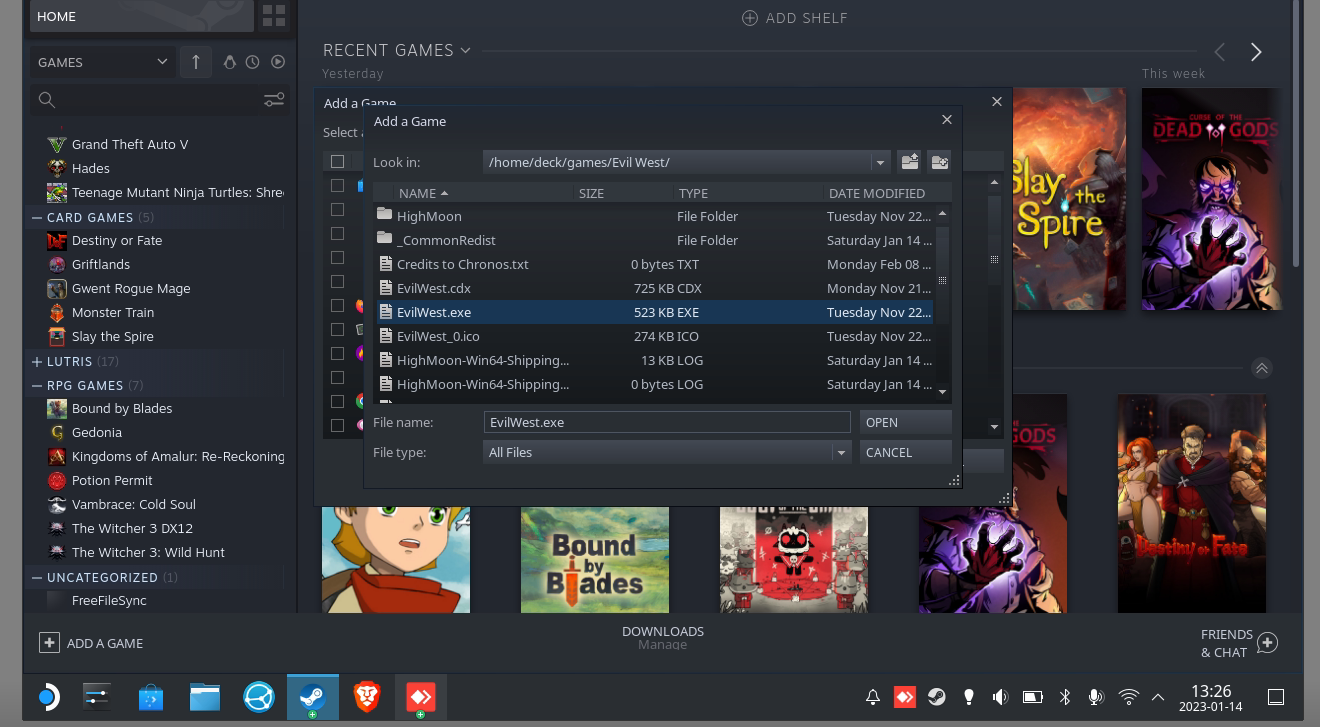Open FRIENDS & CHAT
Viewport: 1320px width, 727px height.
pos(1239,643)
